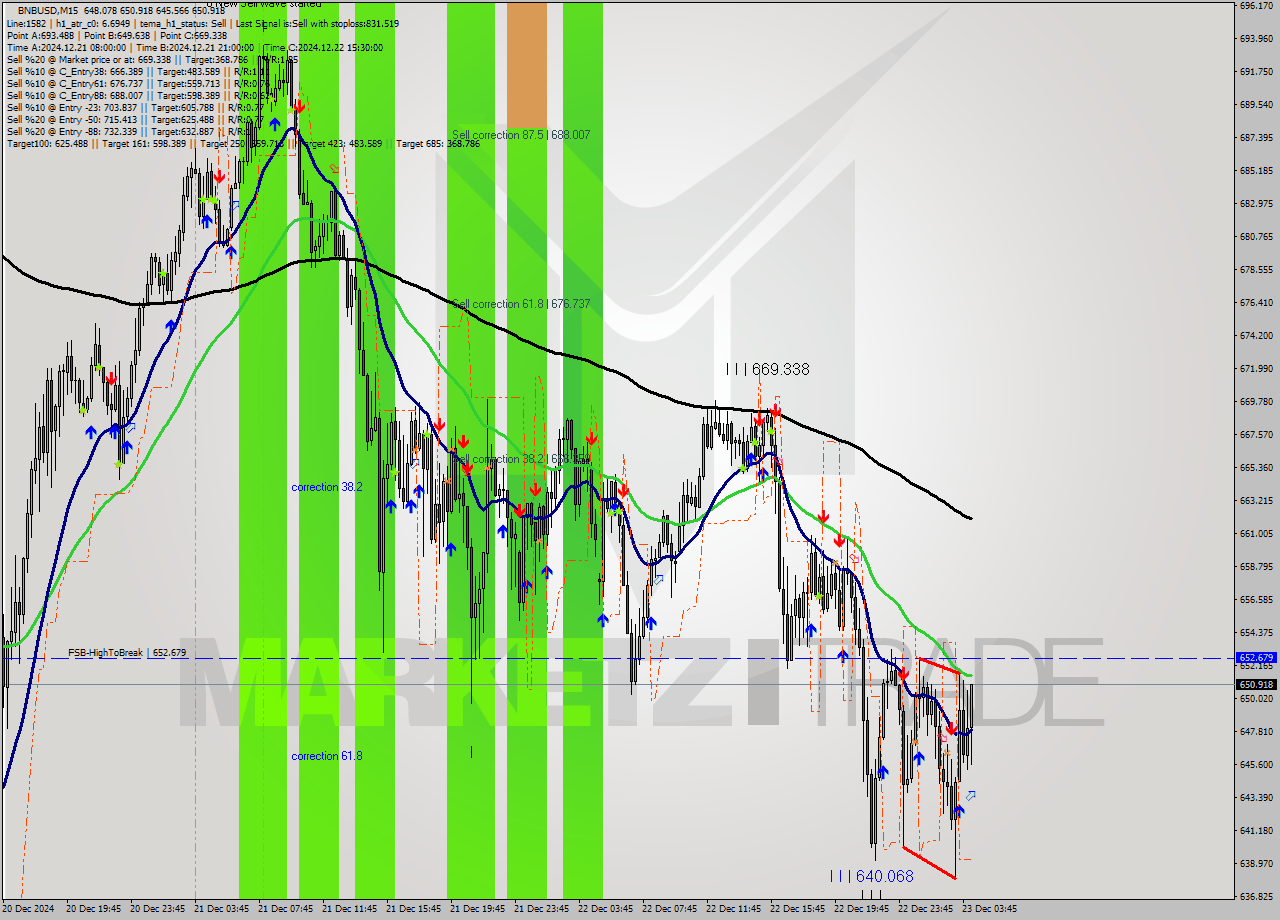The height and width of the screenshot is (920, 1280).
Task: Select the 671.990 price axis value
Action: (x=1256, y=369)
